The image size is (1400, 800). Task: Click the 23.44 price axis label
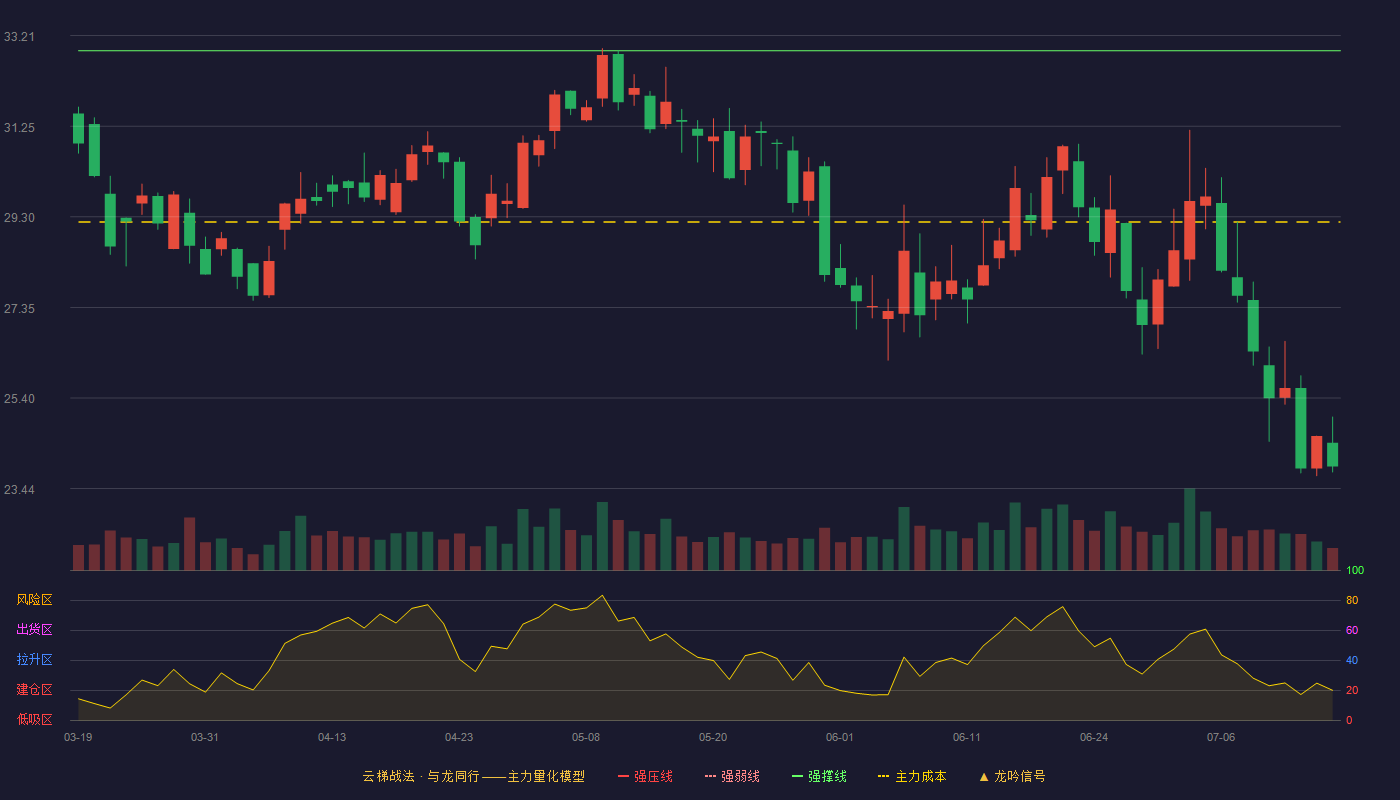[x=18, y=490]
